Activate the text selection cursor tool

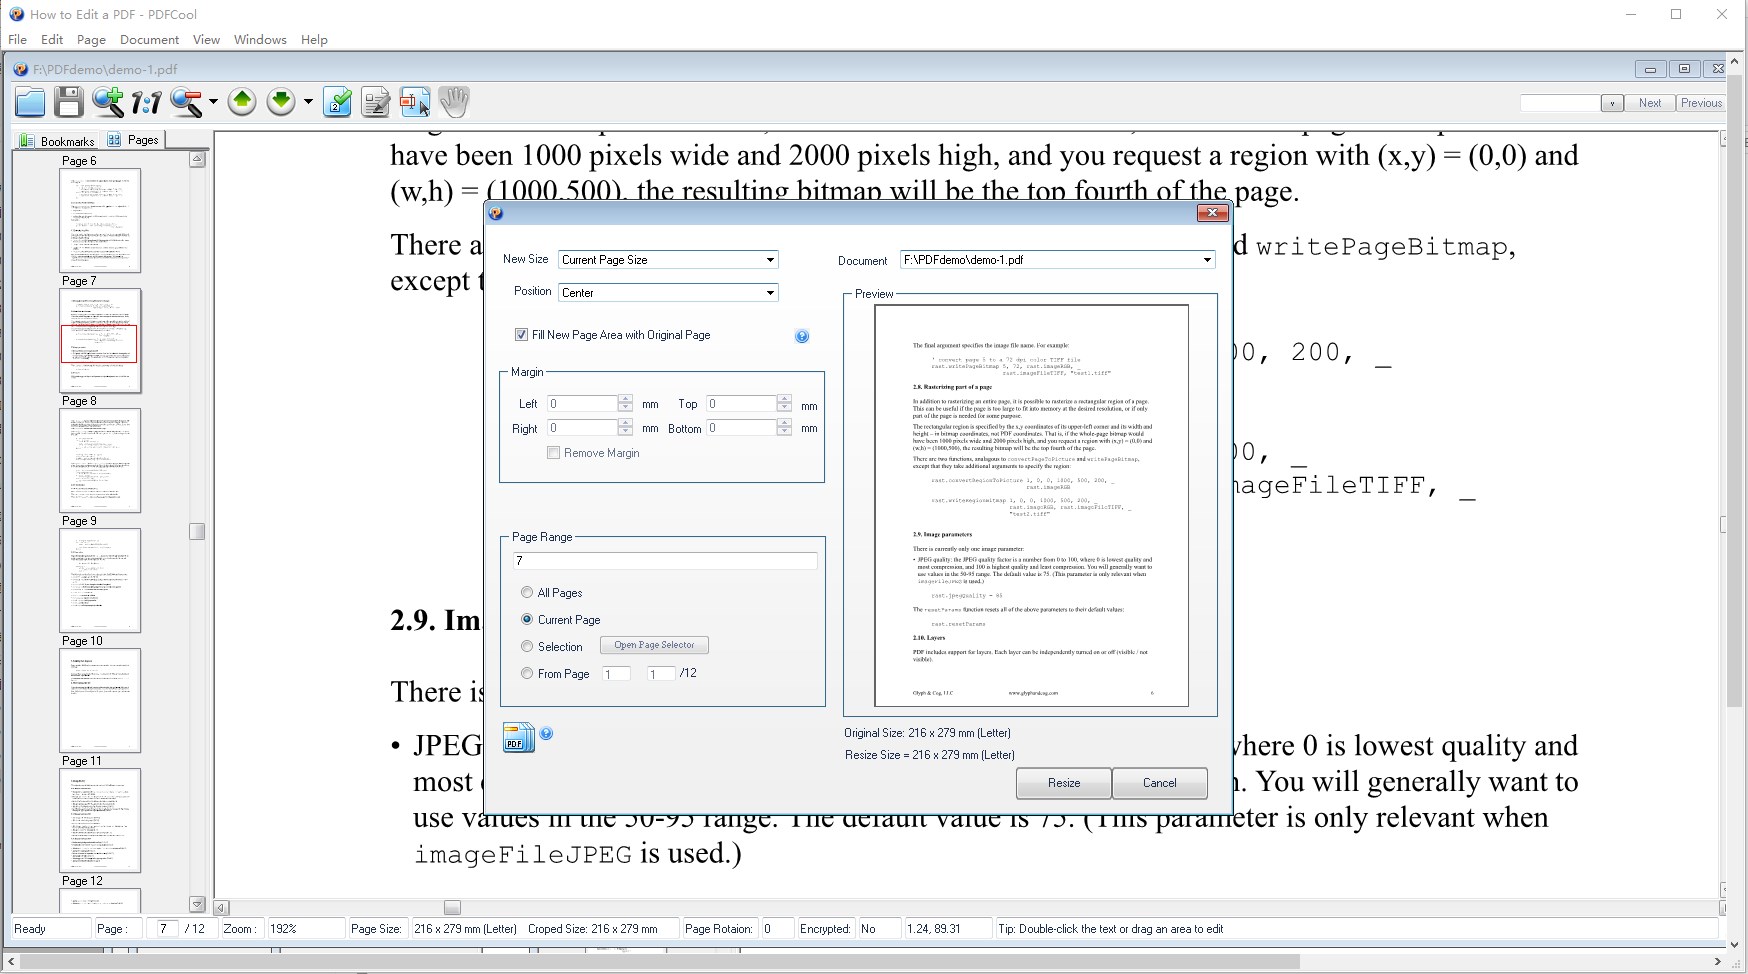click(x=415, y=102)
